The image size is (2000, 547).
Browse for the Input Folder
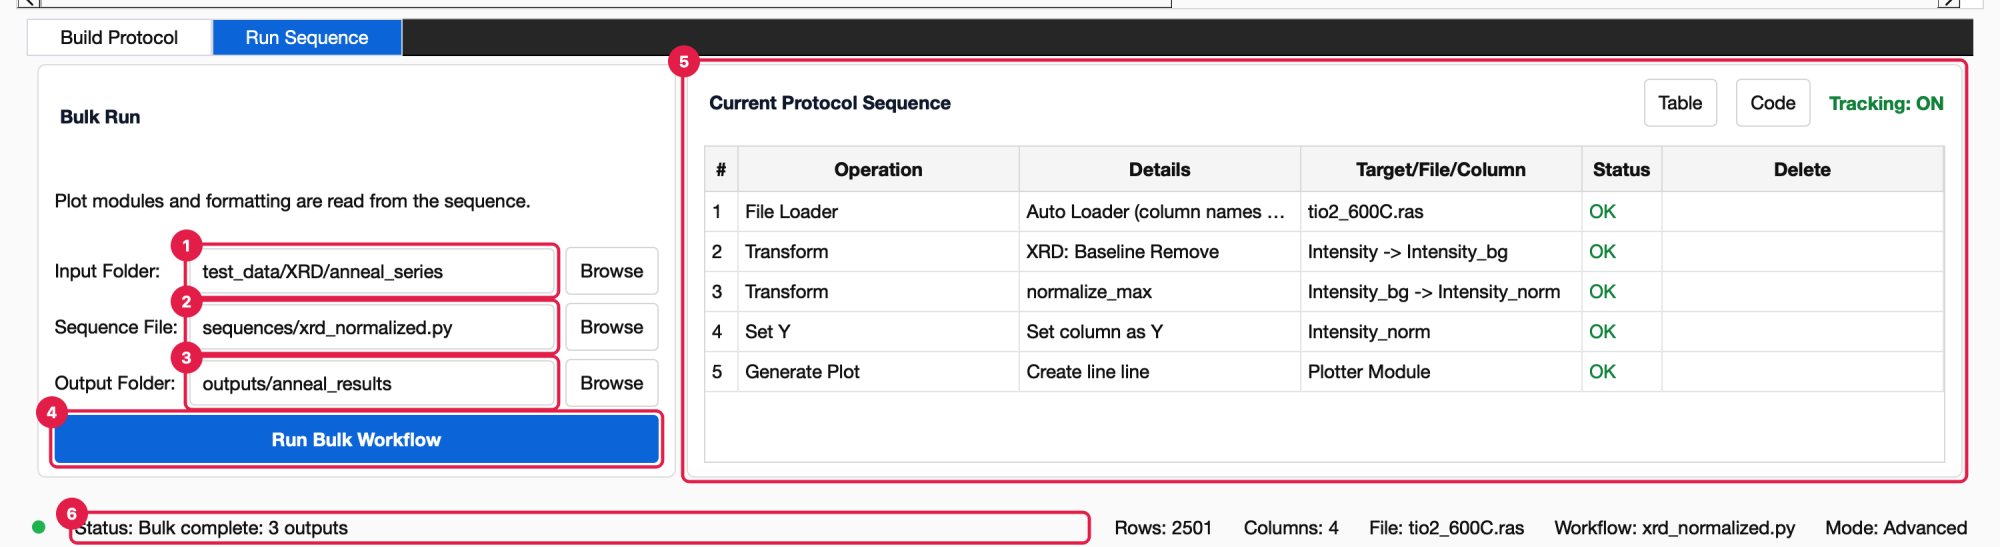click(612, 271)
